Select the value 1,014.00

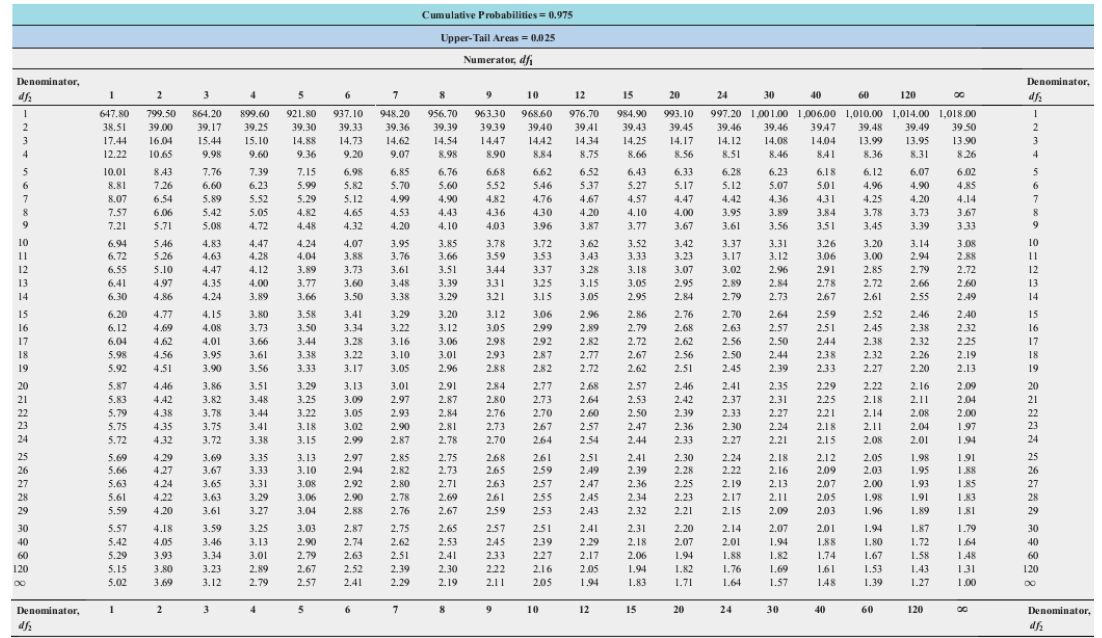tap(911, 114)
